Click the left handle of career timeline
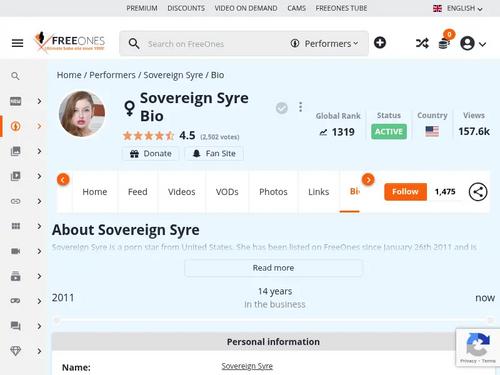The image size is (500, 375). click(x=57, y=320)
